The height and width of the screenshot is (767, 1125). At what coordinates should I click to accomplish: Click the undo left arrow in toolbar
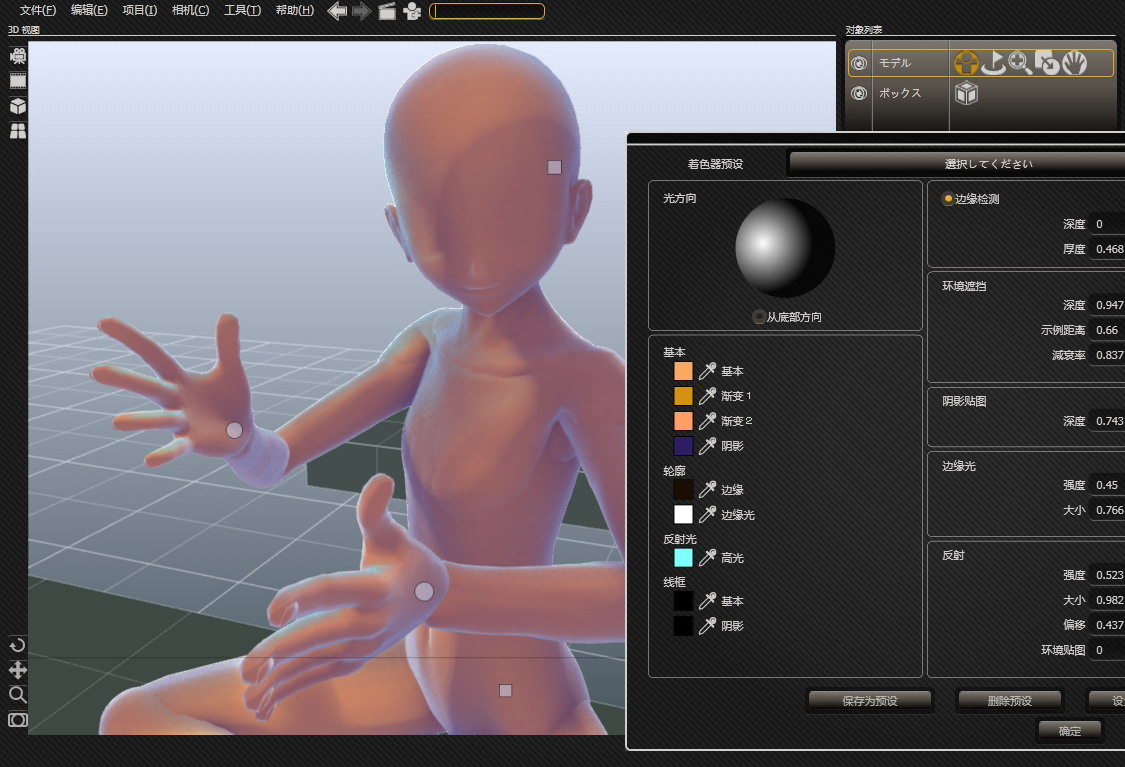tap(337, 11)
